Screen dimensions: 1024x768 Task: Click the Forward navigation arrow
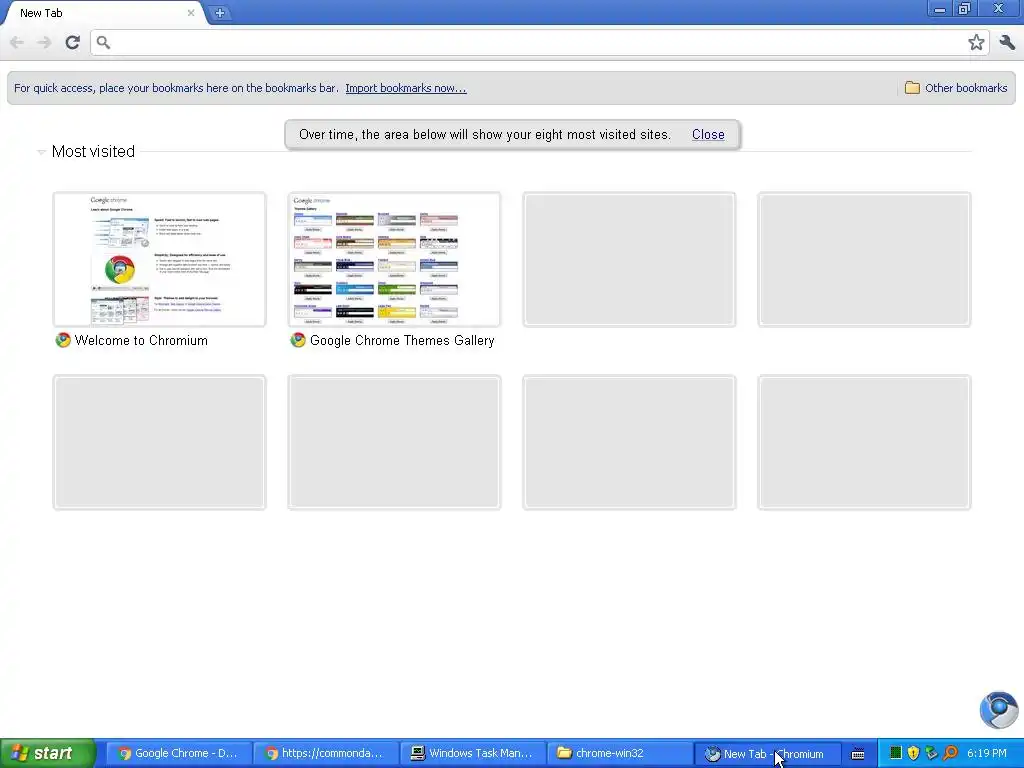pos(44,42)
